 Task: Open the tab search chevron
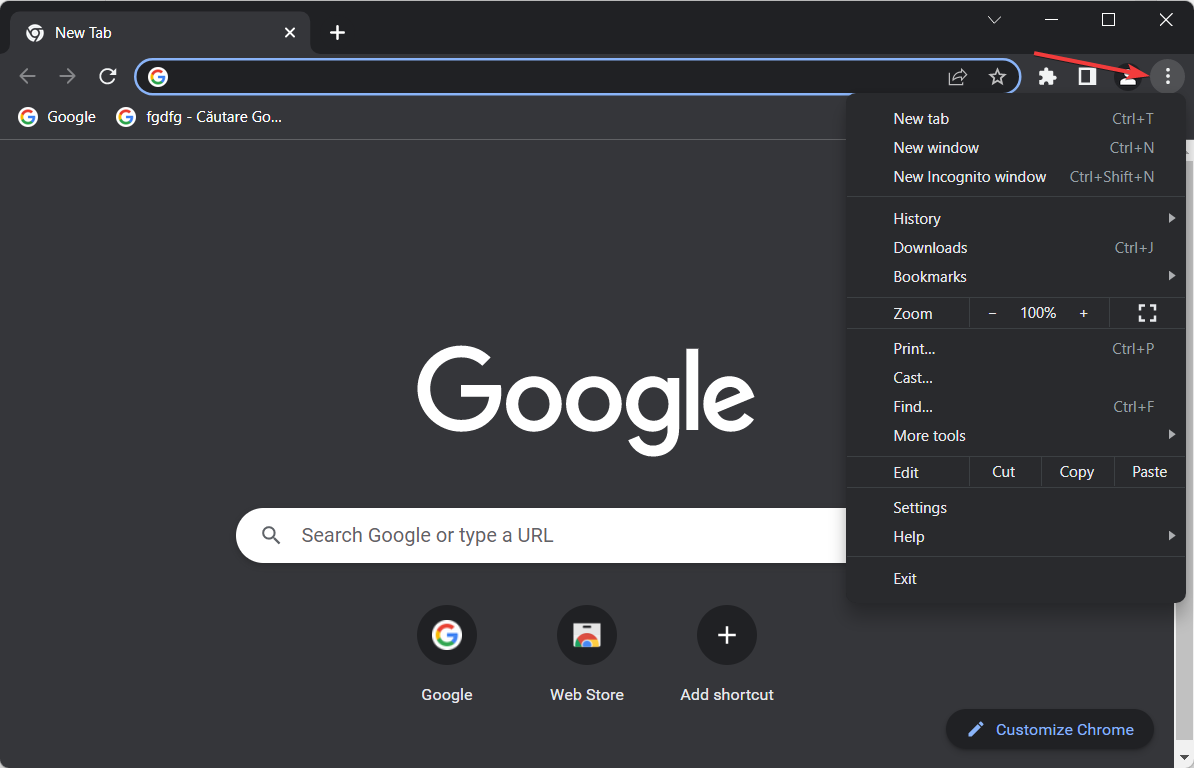[994, 20]
